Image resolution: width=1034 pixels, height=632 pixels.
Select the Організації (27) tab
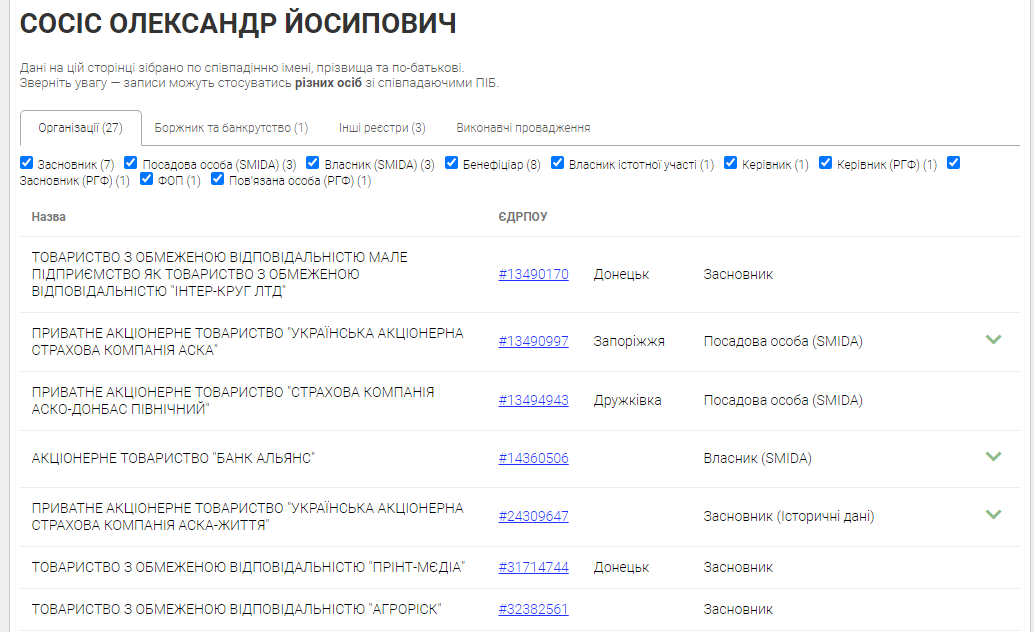(x=80, y=128)
